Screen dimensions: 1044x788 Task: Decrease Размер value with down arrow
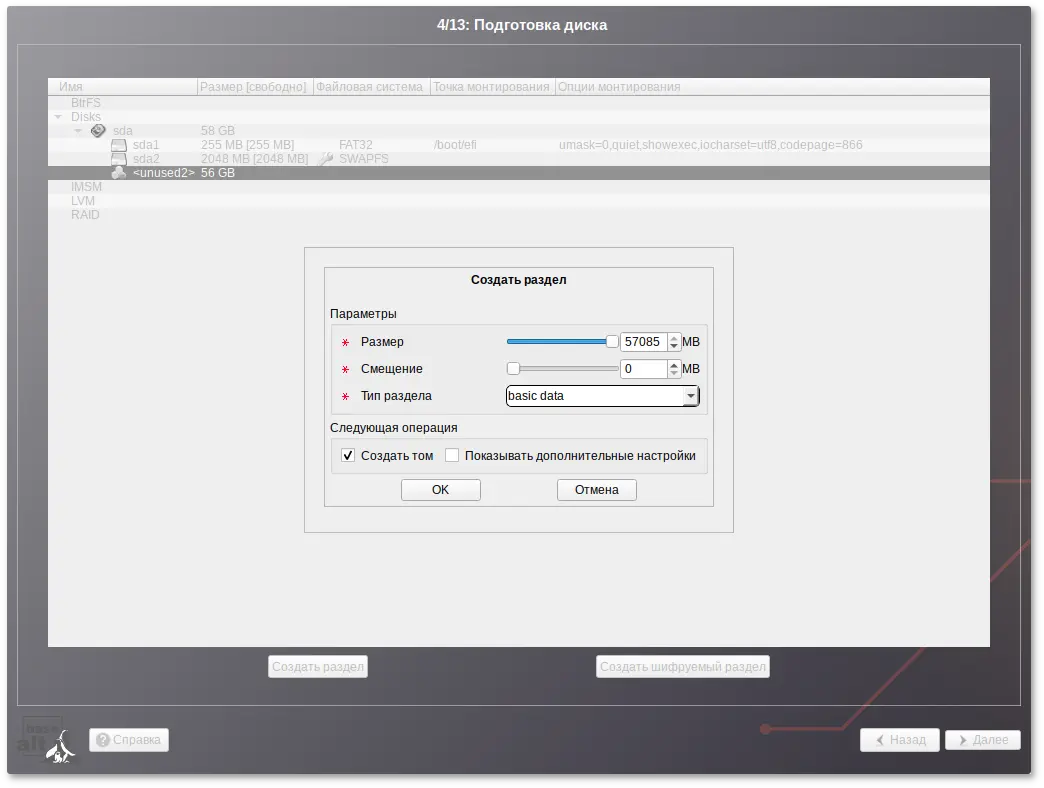pos(674,346)
